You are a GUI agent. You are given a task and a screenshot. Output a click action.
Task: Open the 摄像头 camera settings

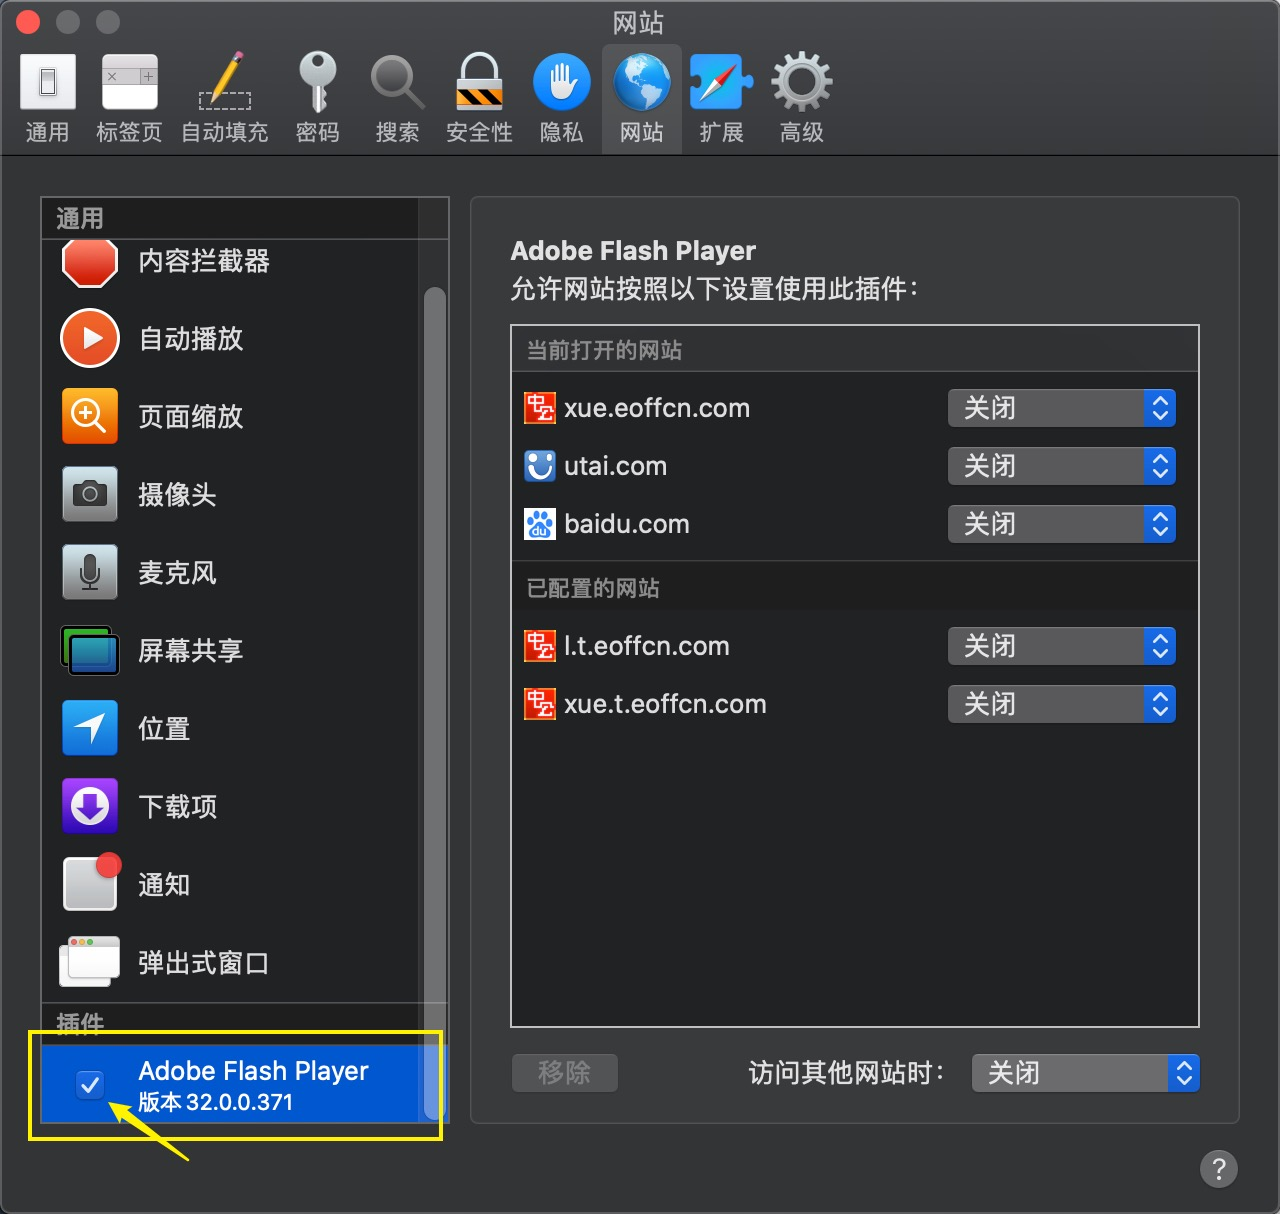click(x=176, y=495)
